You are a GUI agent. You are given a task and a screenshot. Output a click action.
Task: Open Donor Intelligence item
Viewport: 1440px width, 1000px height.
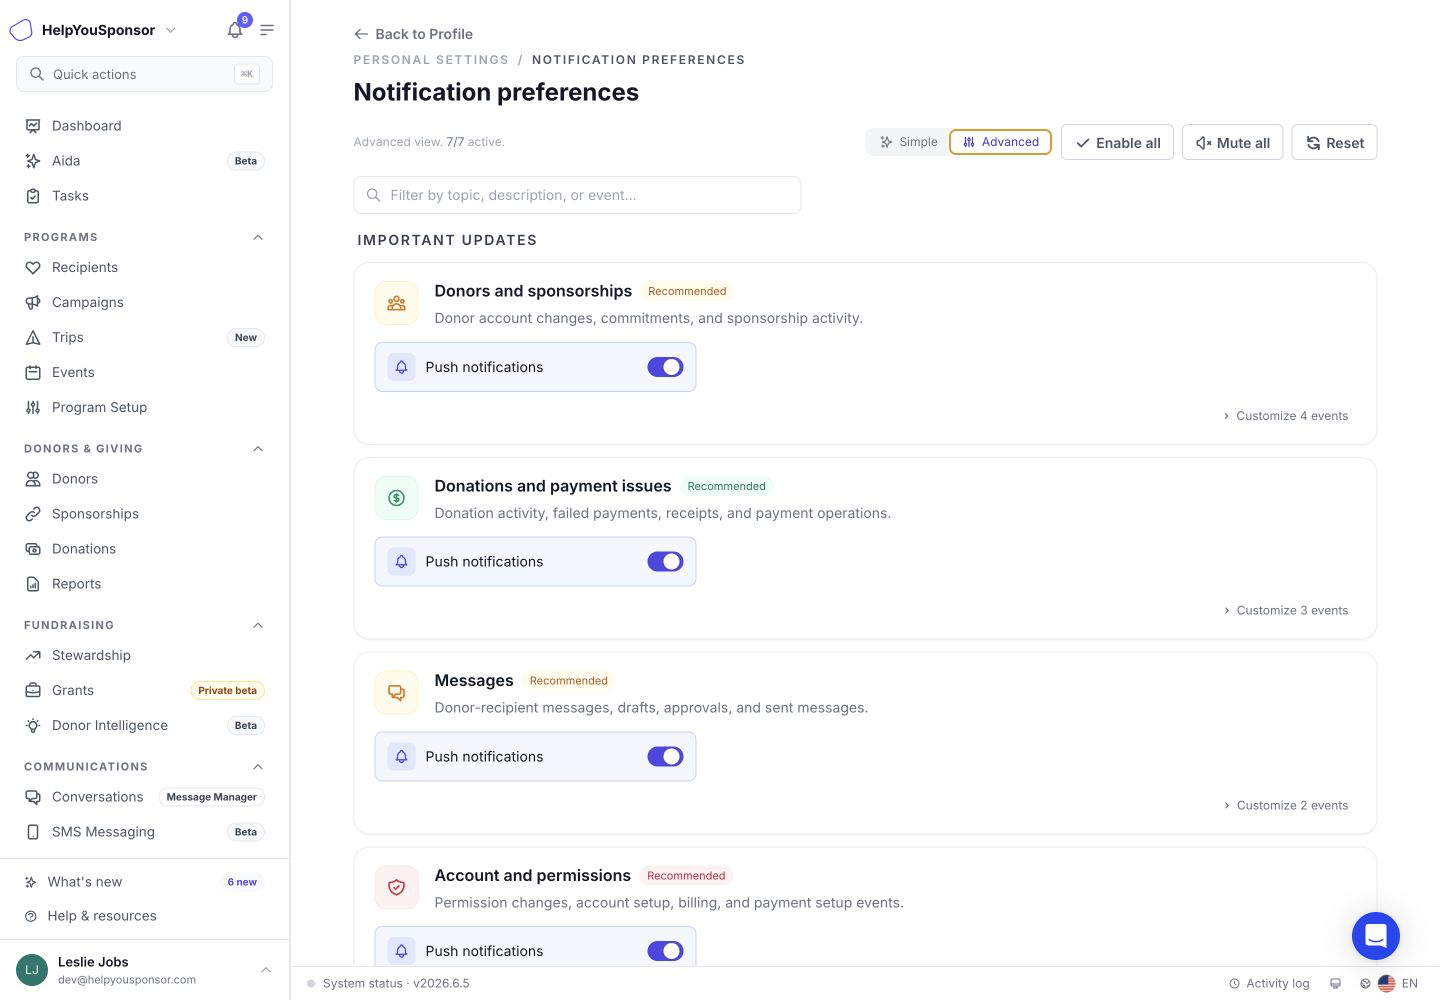[144, 725]
